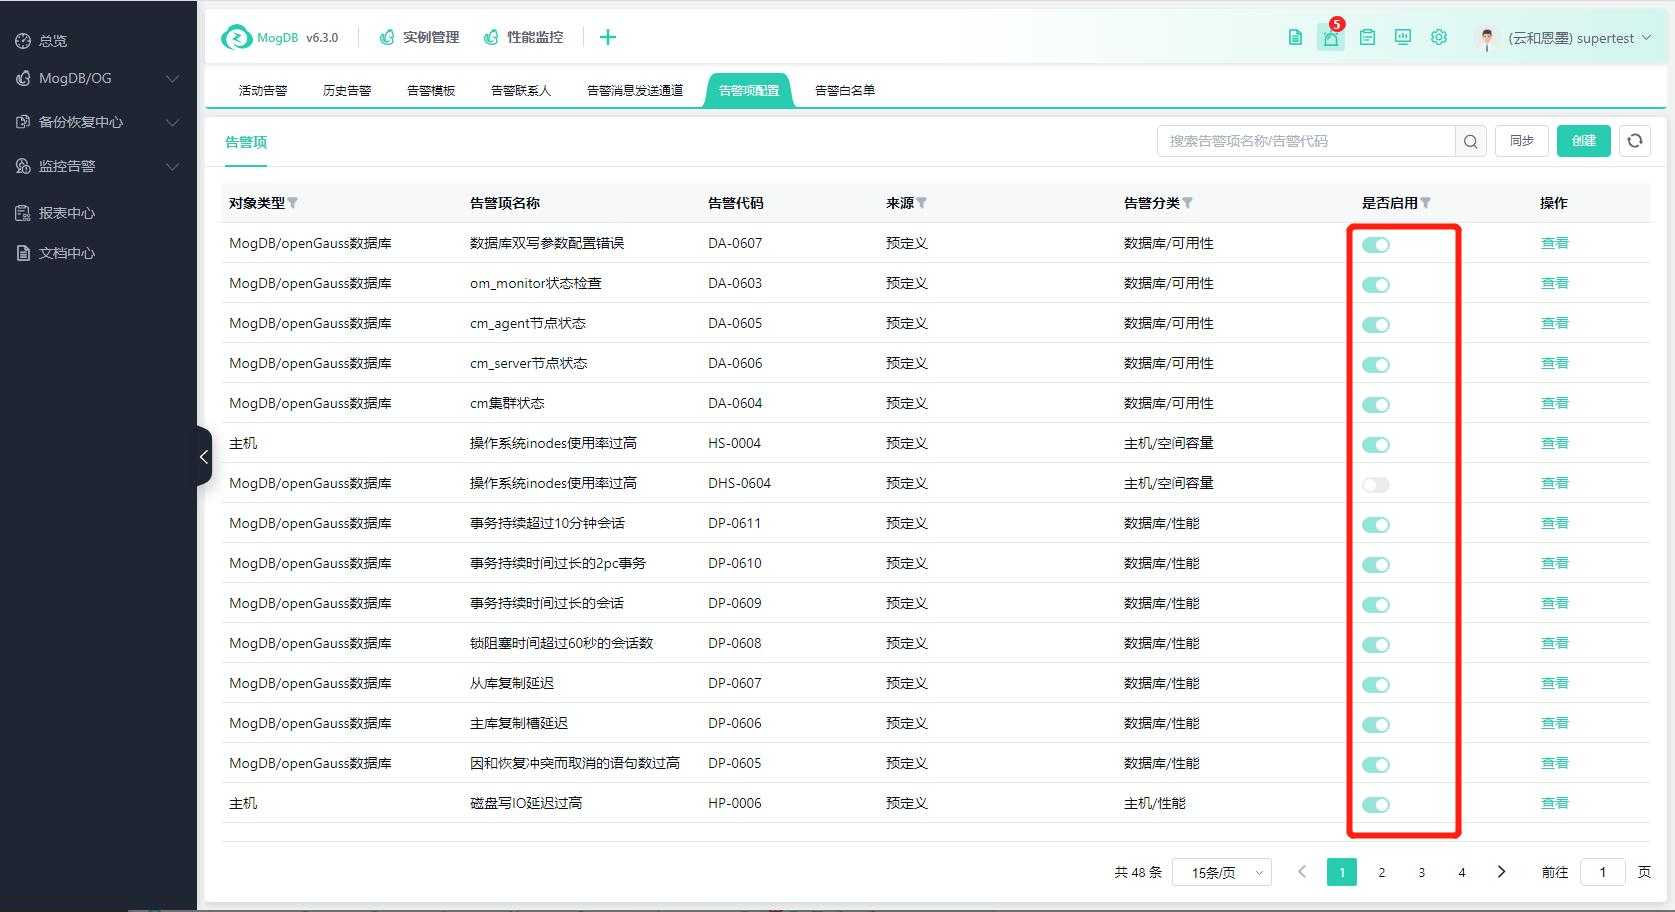Image resolution: width=1675 pixels, height=912 pixels.
Task: Go to page 2
Action: pos(1382,873)
